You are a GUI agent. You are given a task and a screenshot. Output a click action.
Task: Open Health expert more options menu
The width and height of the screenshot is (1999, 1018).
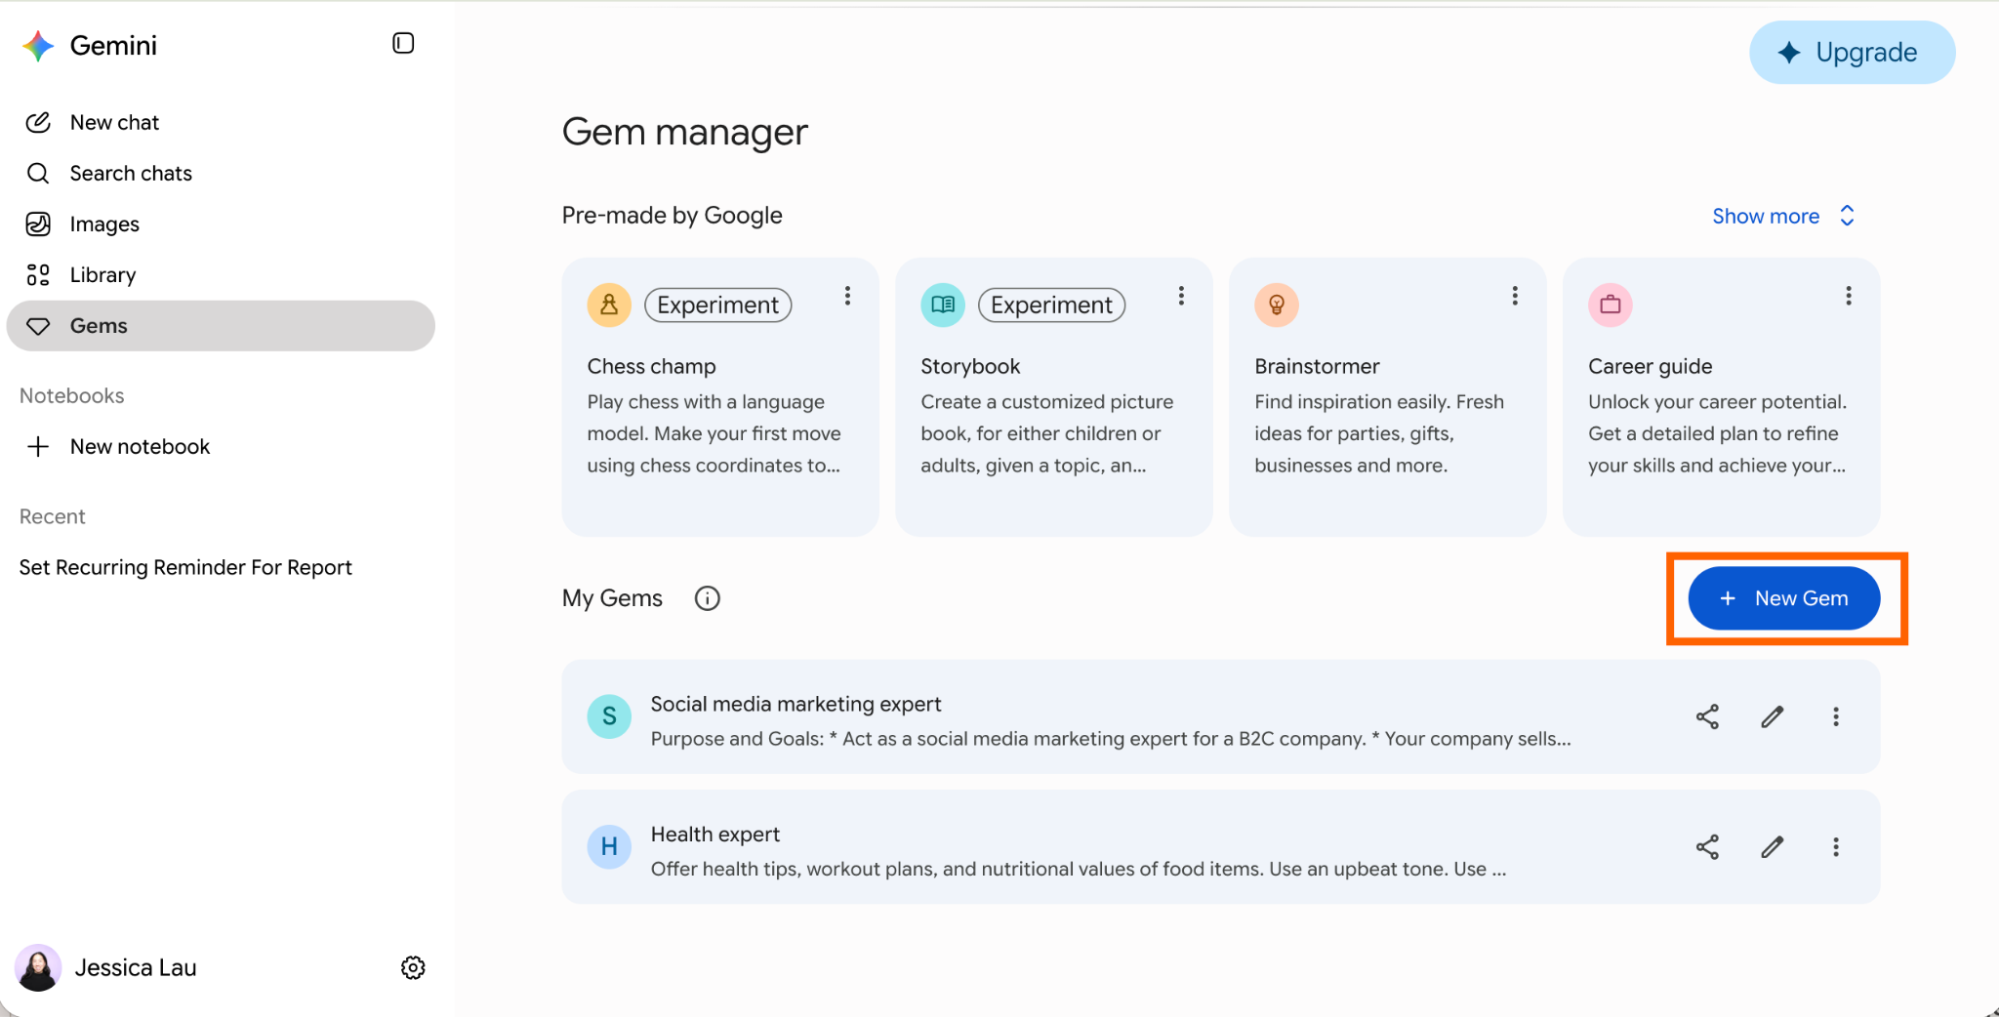[1835, 847]
